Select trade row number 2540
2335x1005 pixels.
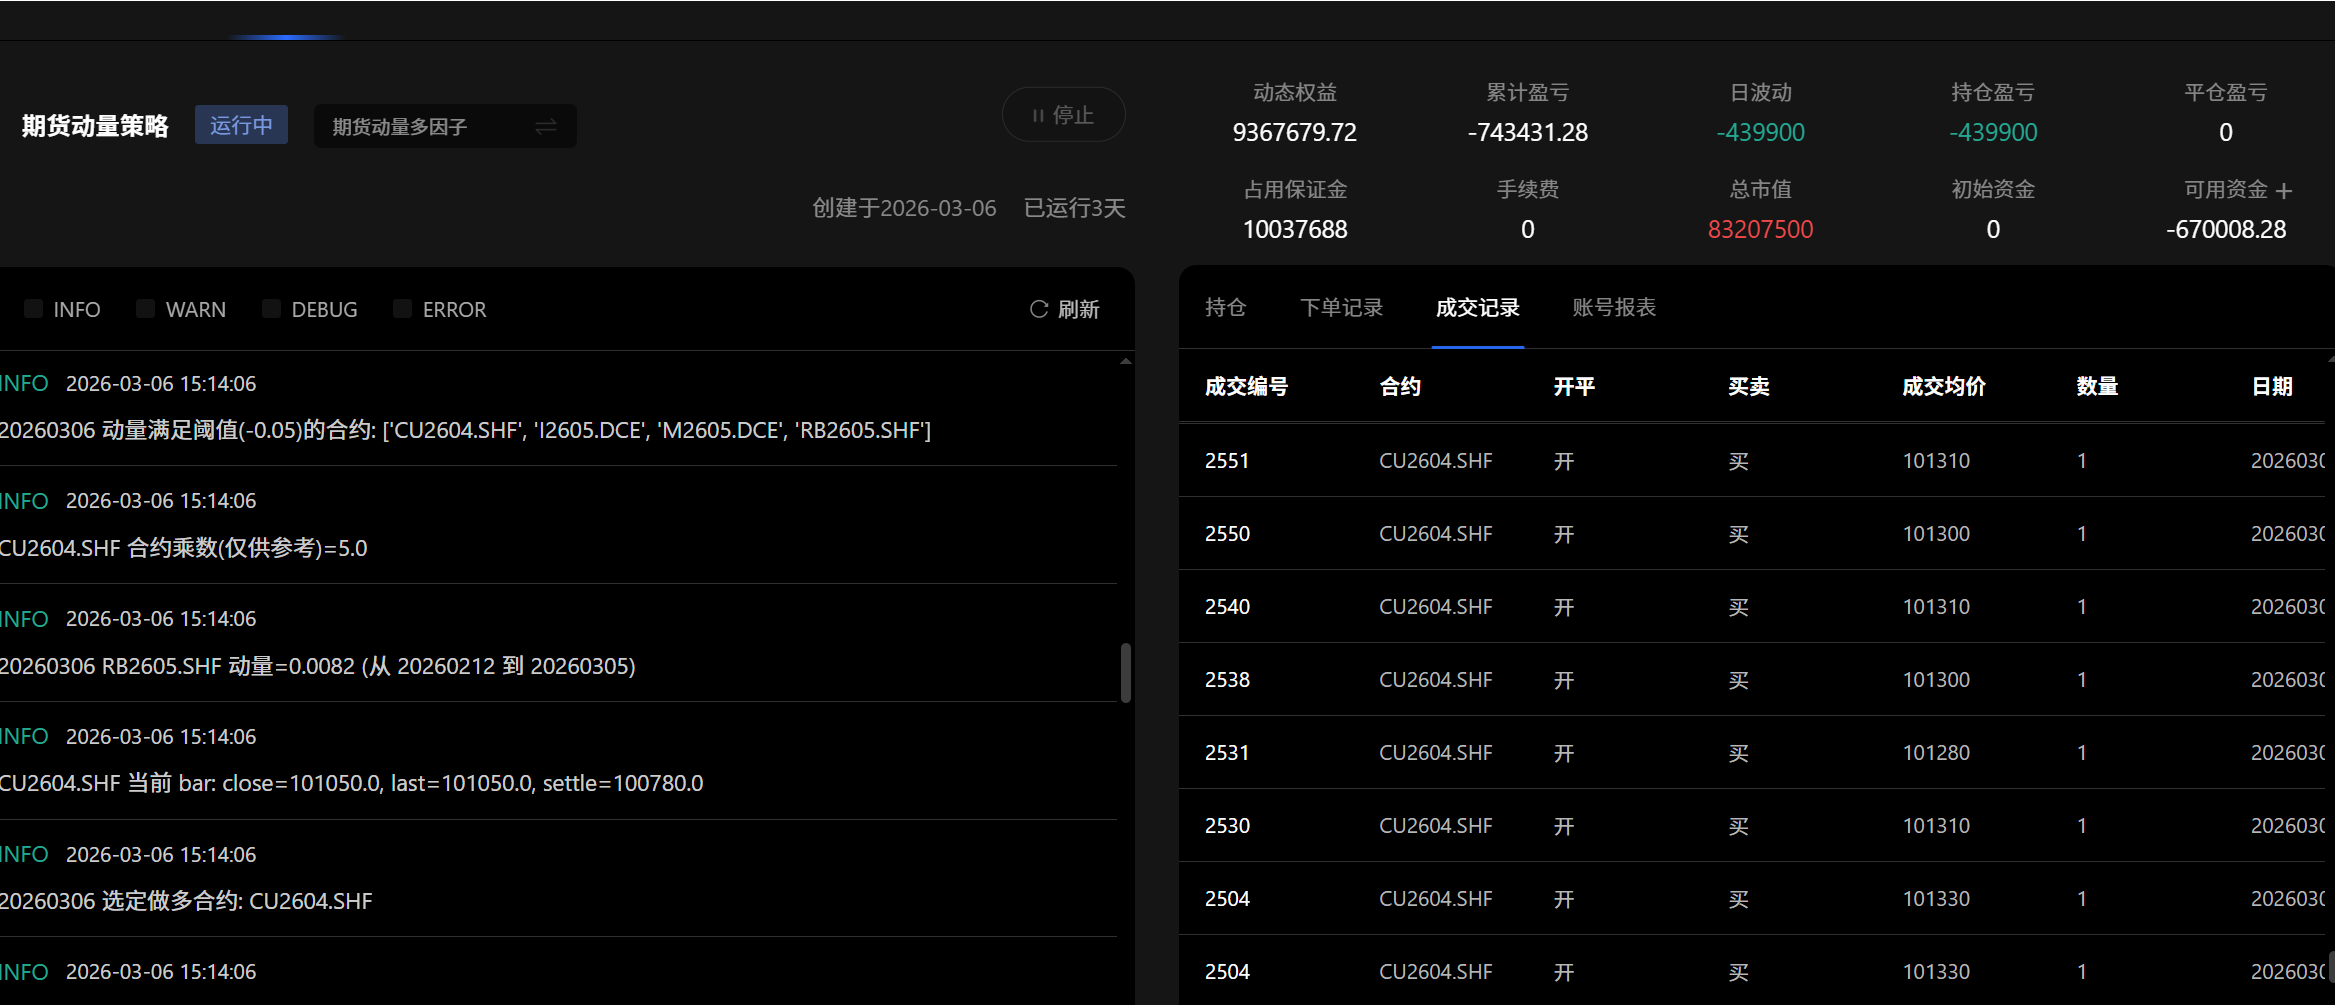tap(1752, 607)
